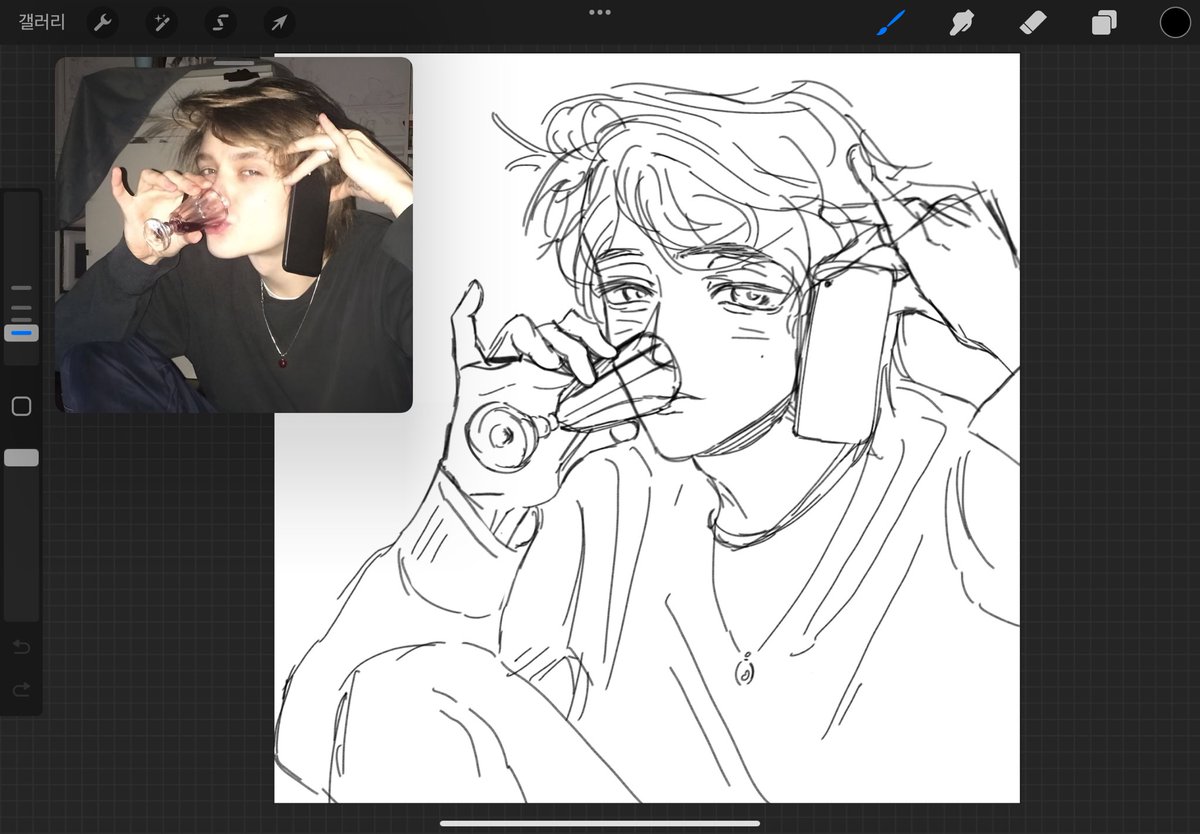Click the brush opacity slider handle

(x=21, y=457)
